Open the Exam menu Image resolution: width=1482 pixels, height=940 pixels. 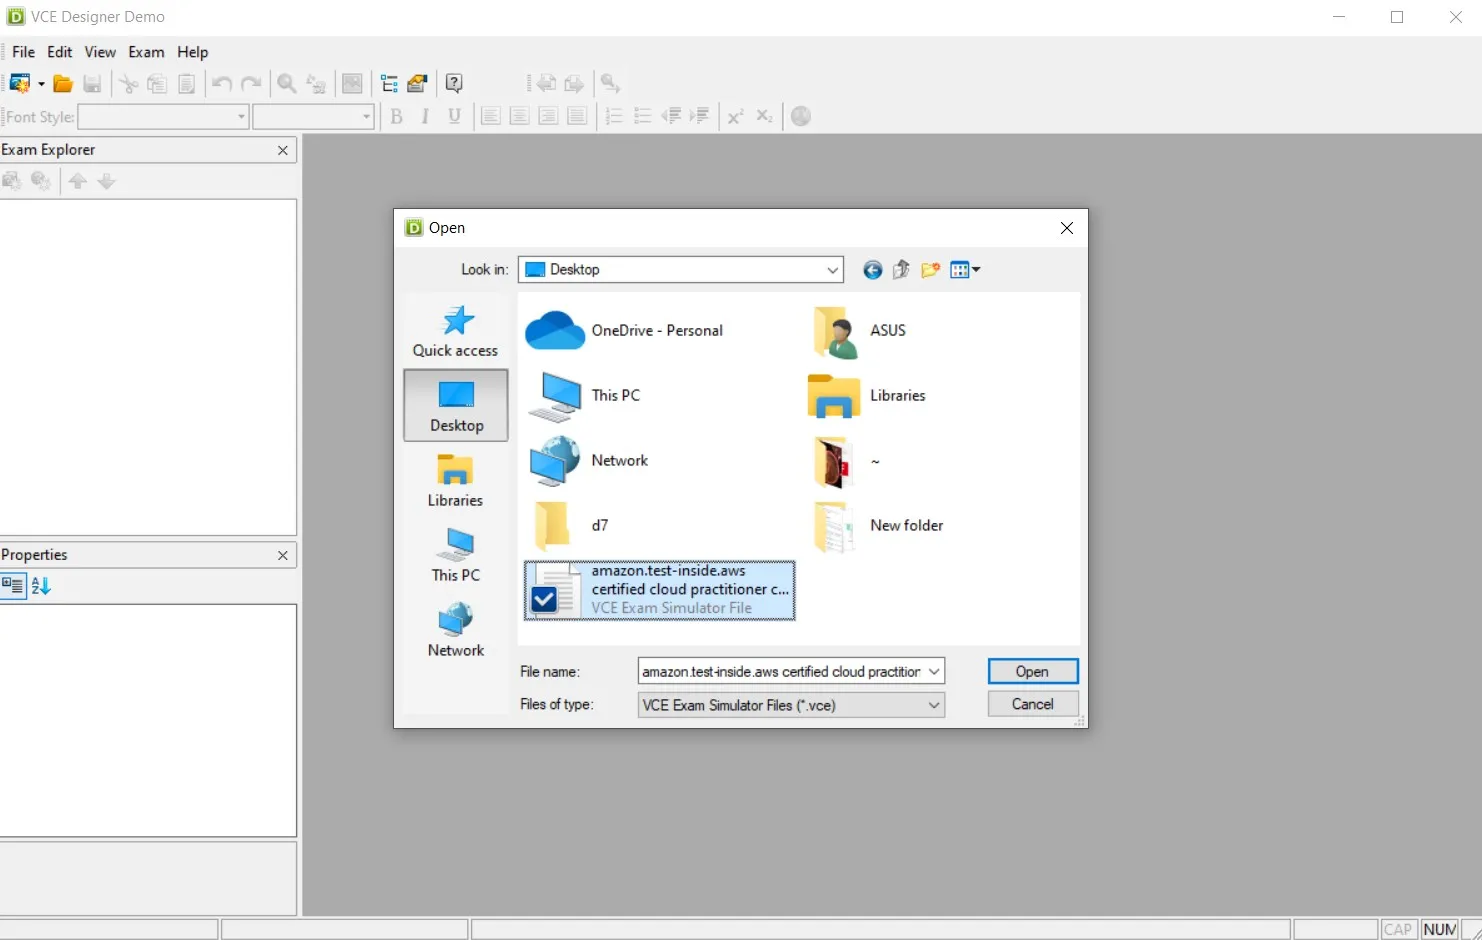click(x=146, y=52)
